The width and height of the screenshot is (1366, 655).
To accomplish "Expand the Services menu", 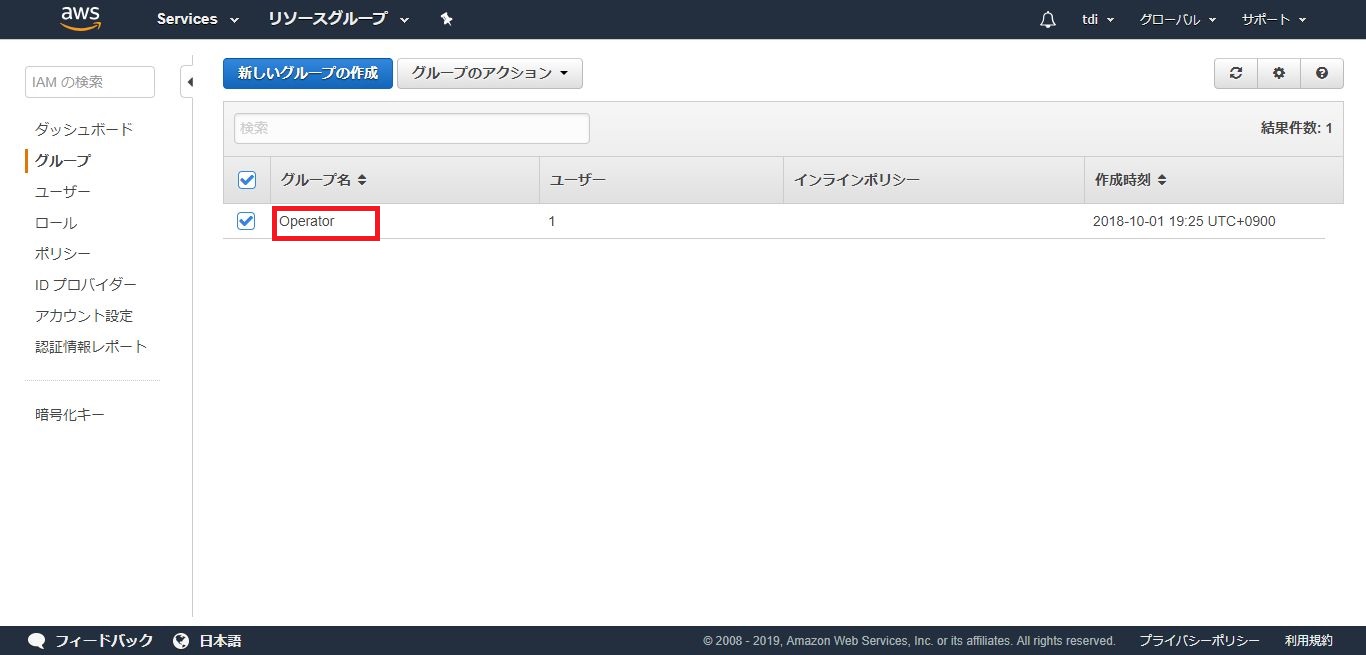I will [197, 19].
